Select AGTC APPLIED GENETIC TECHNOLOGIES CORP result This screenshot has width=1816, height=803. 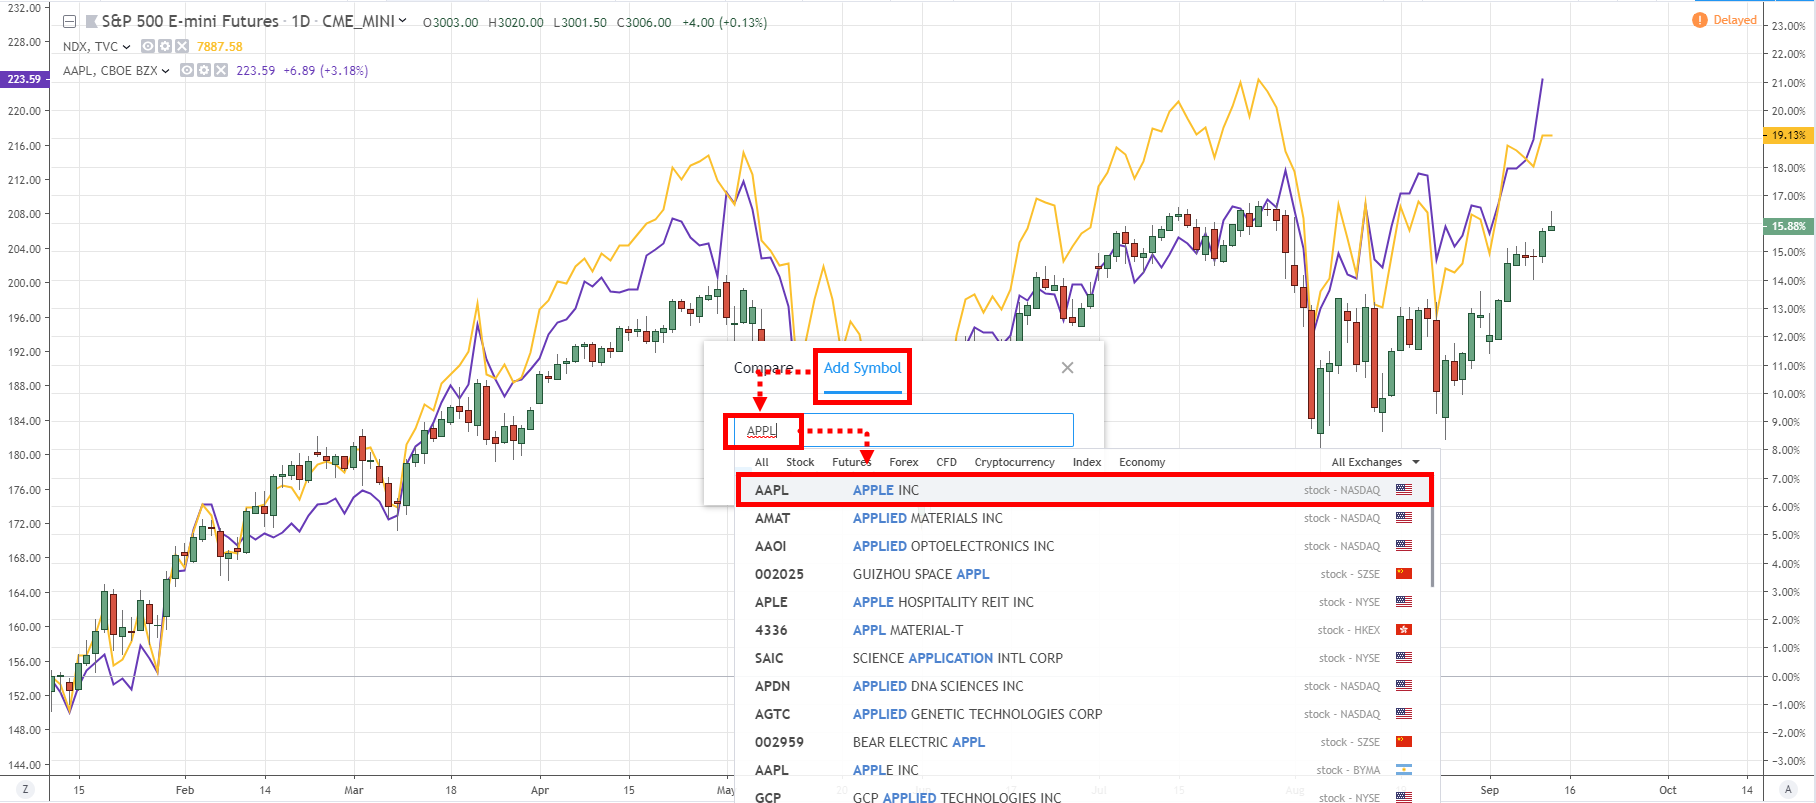[1085, 714]
